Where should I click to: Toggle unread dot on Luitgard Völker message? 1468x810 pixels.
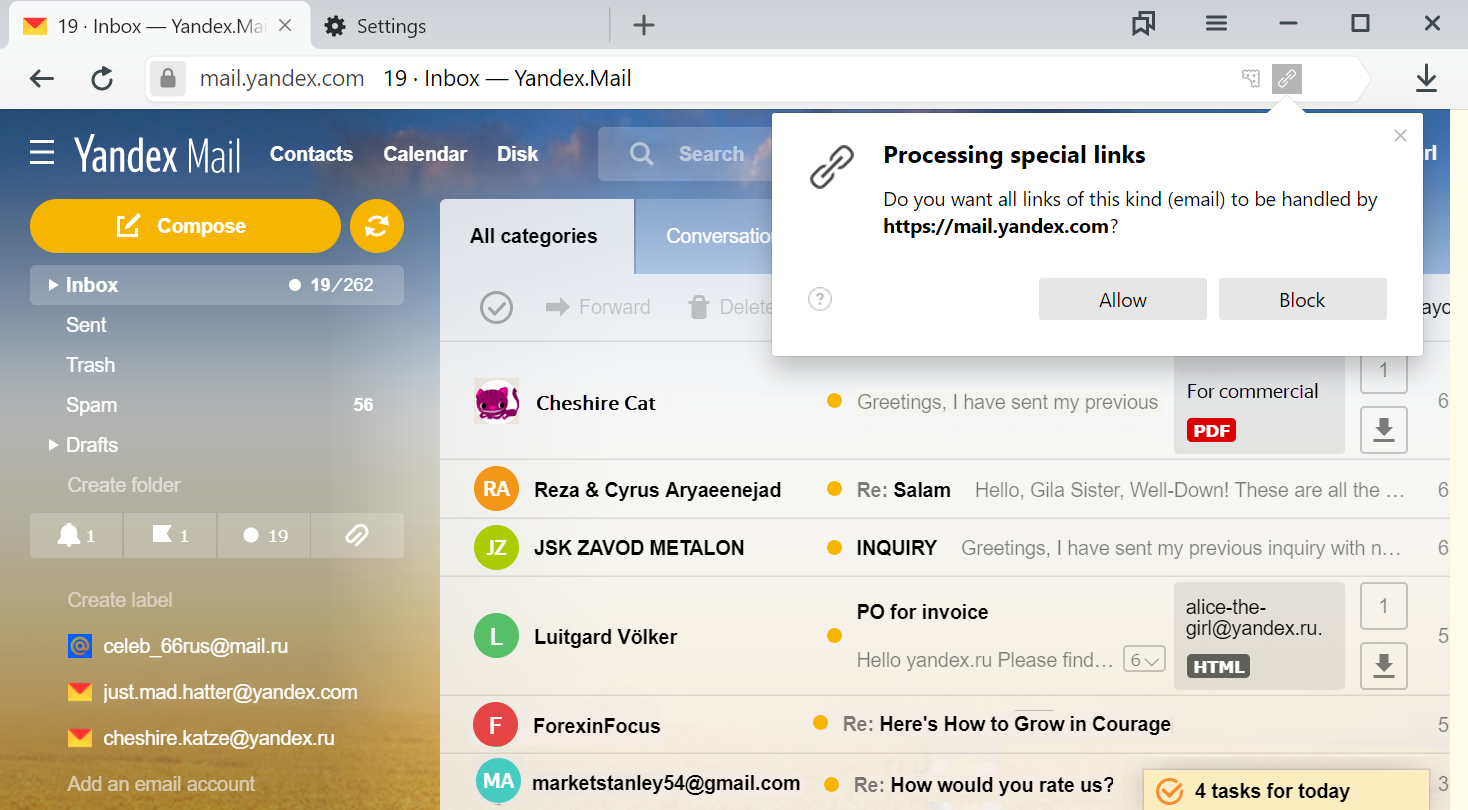[x=834, y=636]
